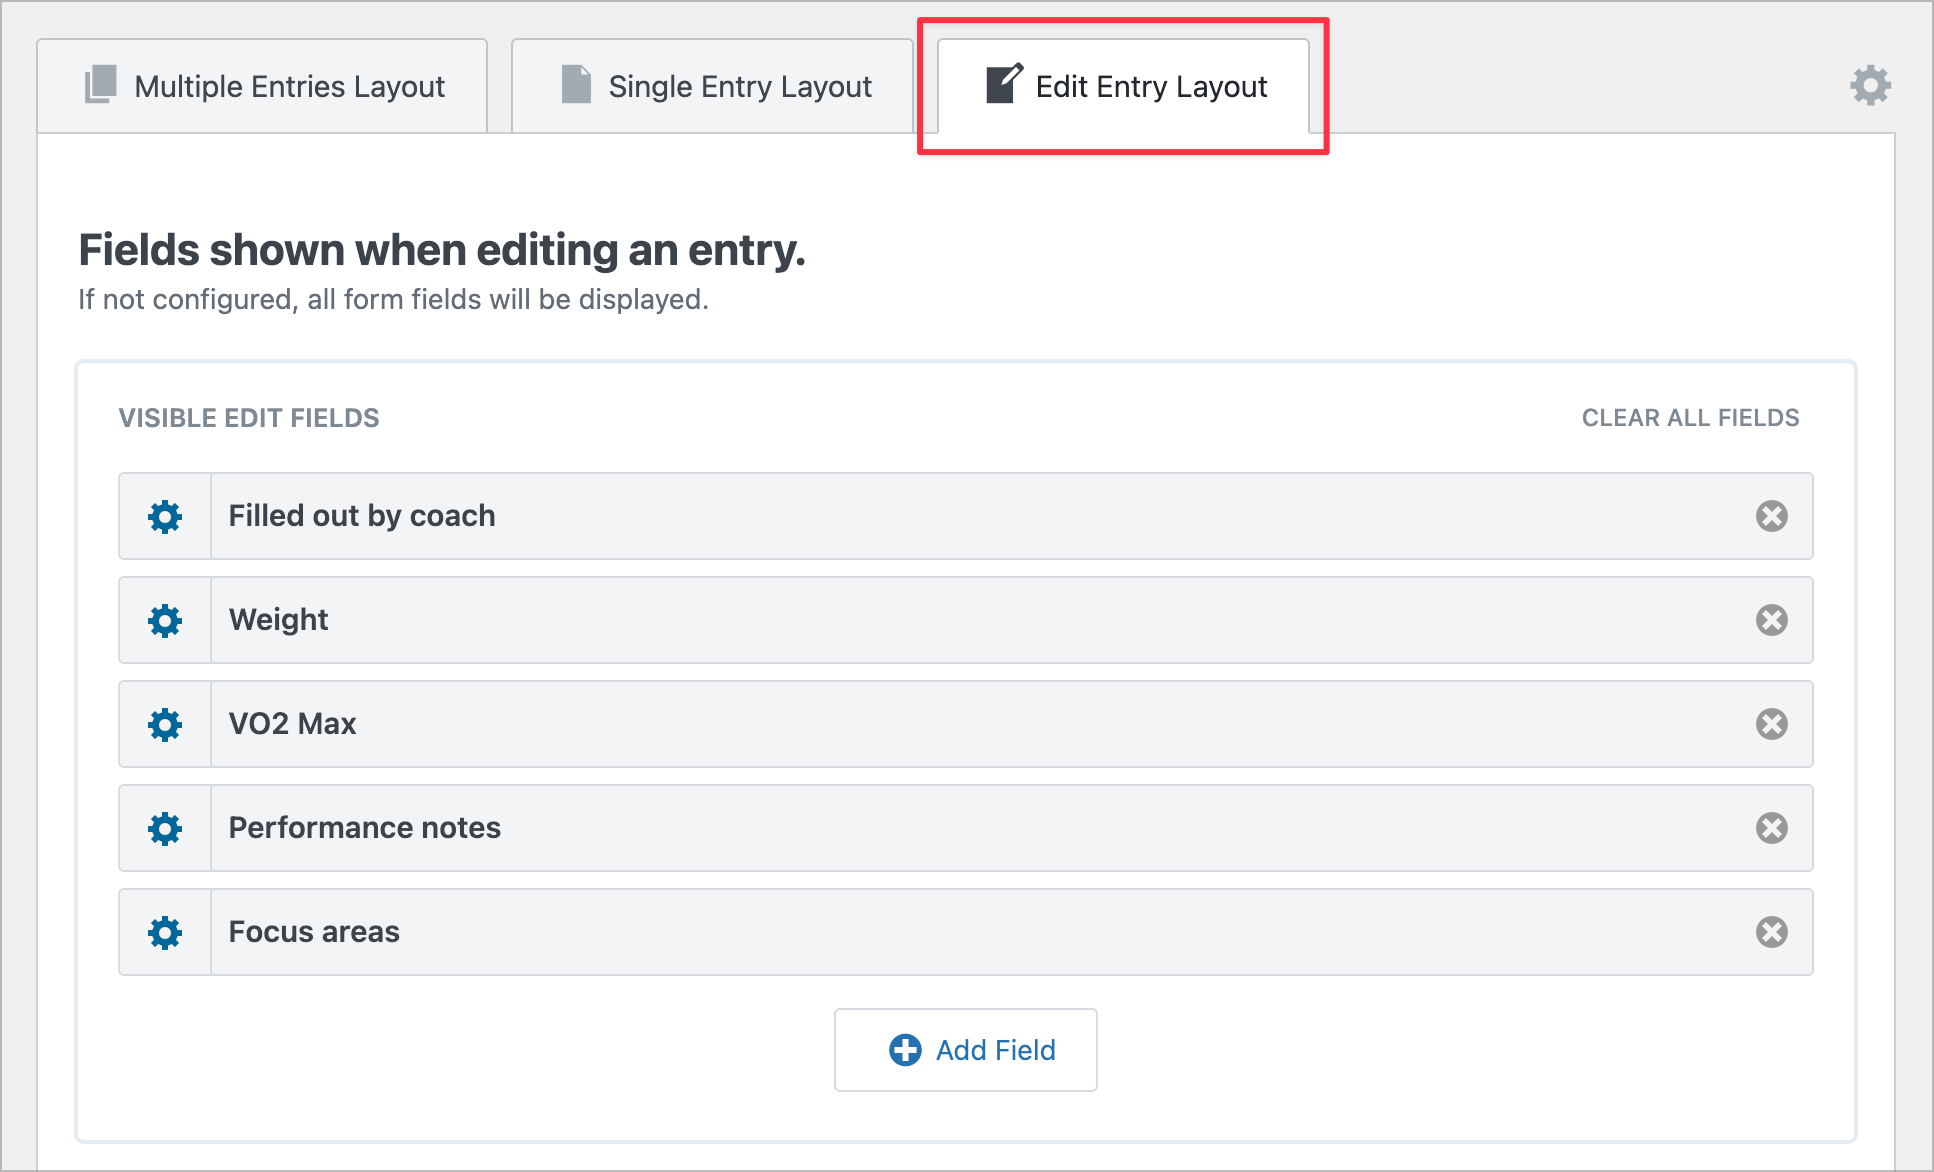1934x1172 pixels.
Task: Open settings for the "VO2 Max" field
Action: point(164,724)
